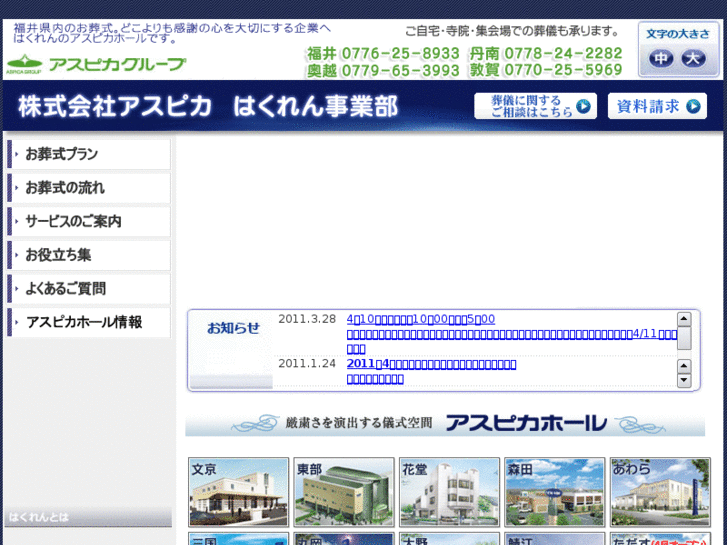Screen dimensions: 727x545
Task: Open the 資料請求 button
Action: coord(657,106)
